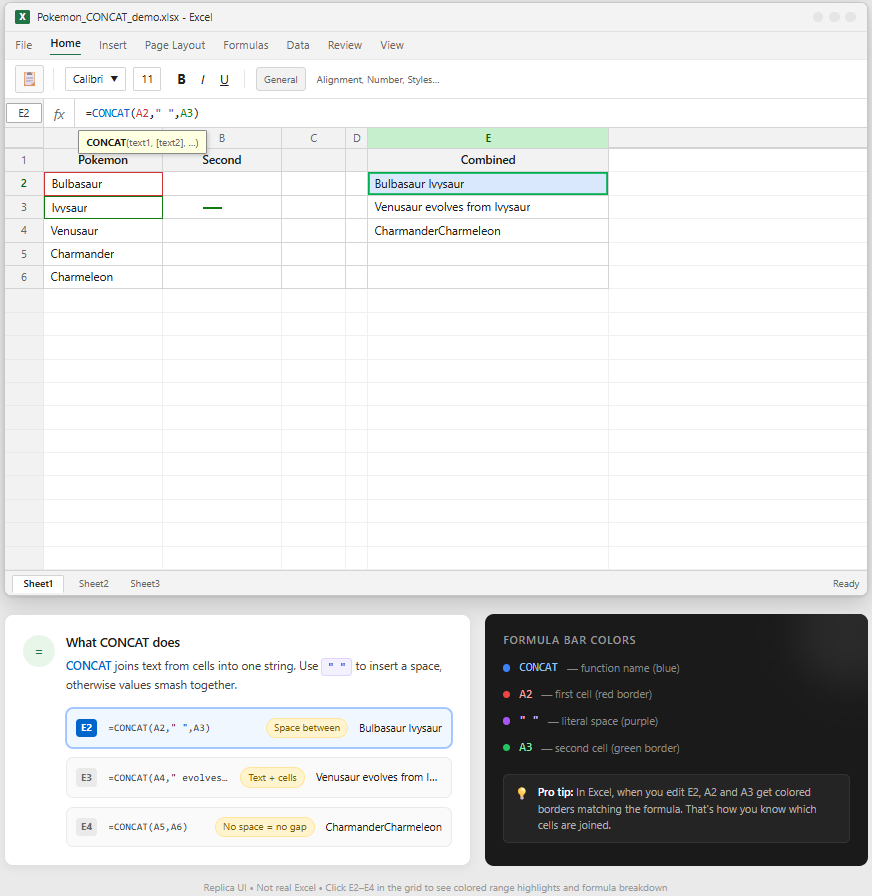The width and height of the screenshot is (872, 896).
Task: Click the Excel app logo icon
Action: (22, 17)
